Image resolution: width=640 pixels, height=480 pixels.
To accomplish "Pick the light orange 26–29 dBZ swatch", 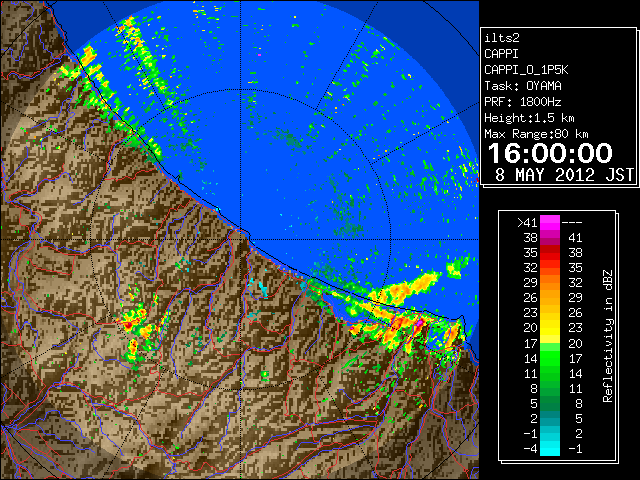I will coord(550,298).
